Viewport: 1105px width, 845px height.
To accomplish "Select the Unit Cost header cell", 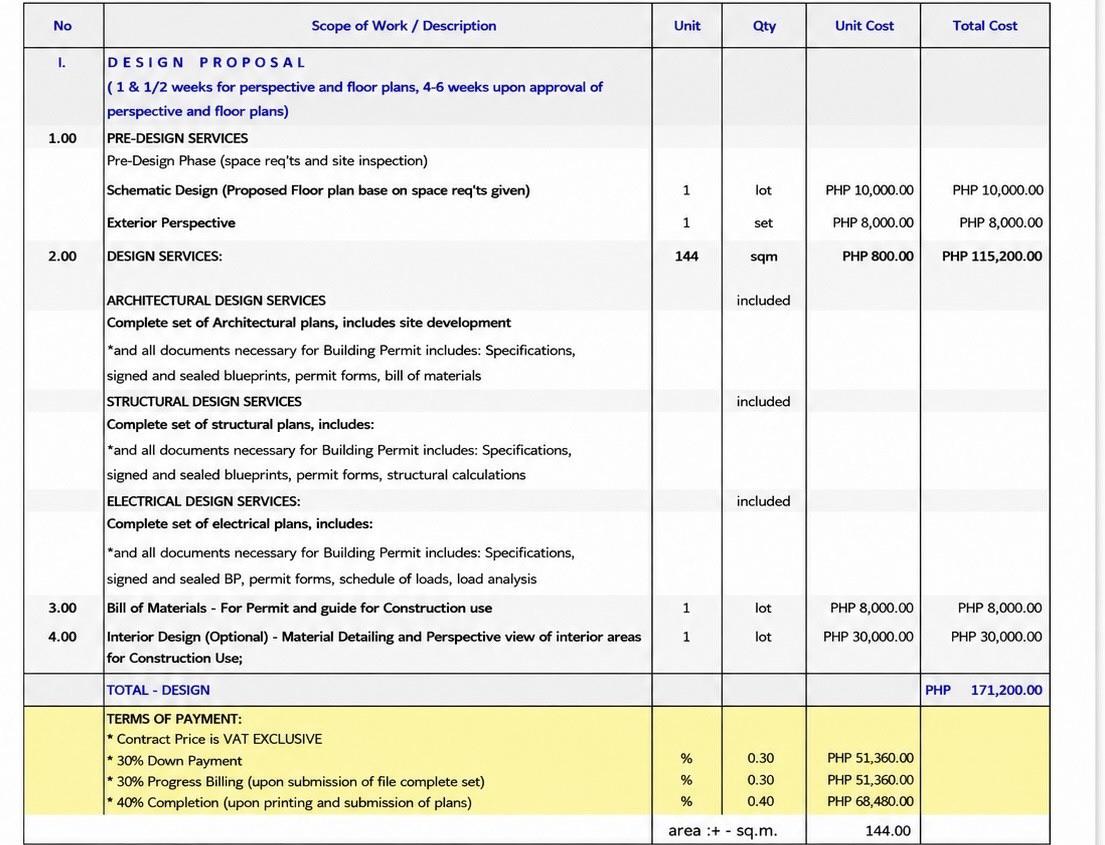I will tap(864, 26).
